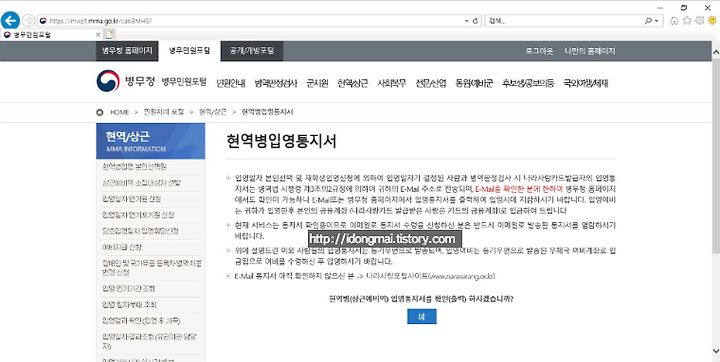This screenshot has width=720, height=362.
Task: Click the breadcrumb home circle icon
Action: pos(100,112)
